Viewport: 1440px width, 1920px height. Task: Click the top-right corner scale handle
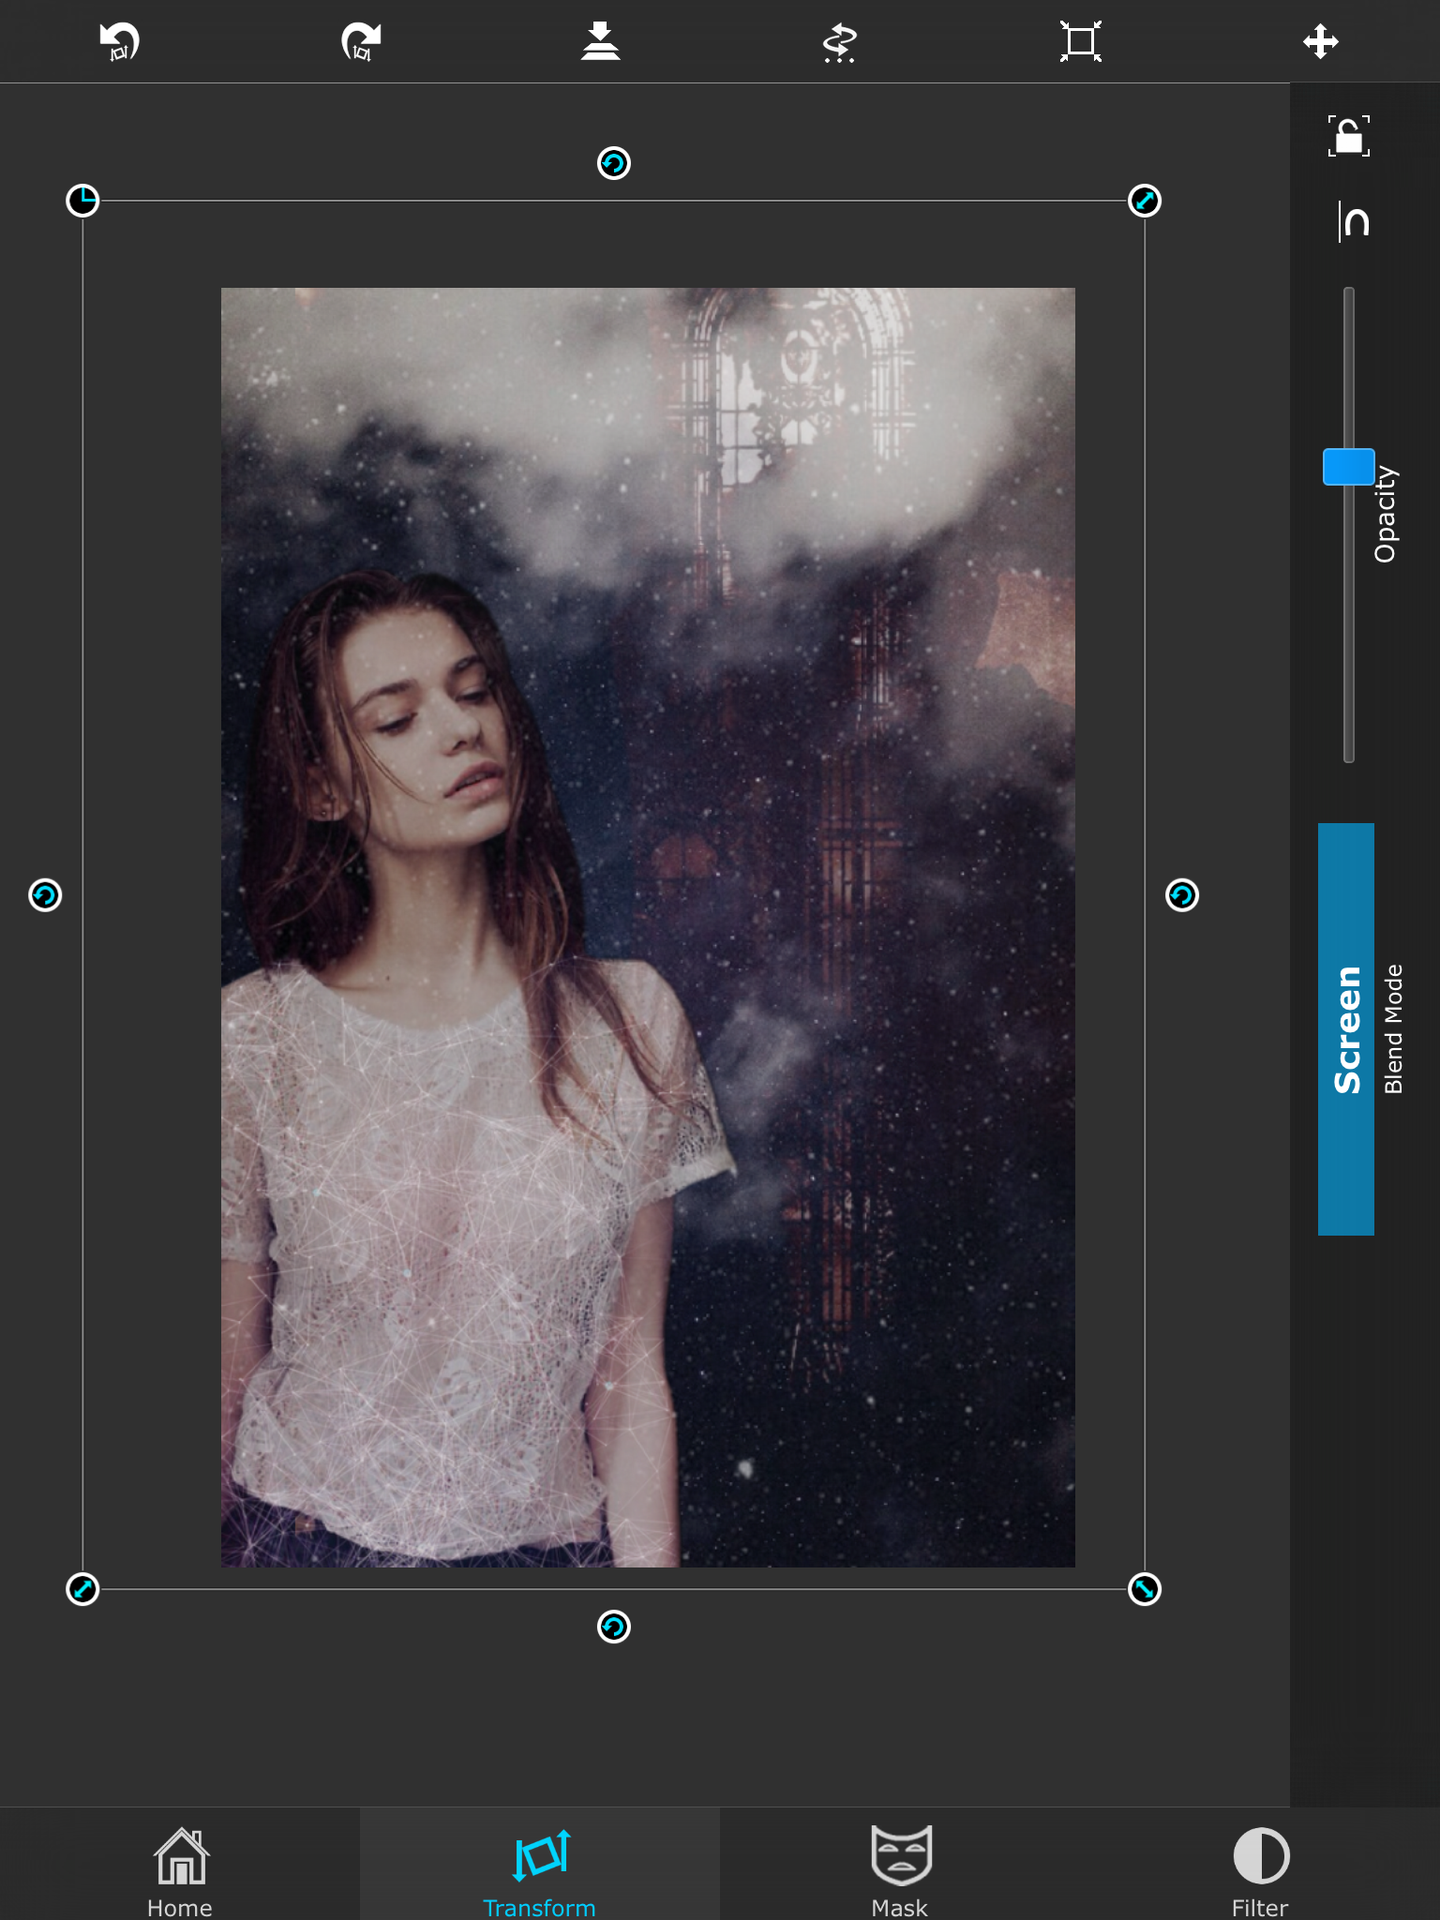[1145, 201]
